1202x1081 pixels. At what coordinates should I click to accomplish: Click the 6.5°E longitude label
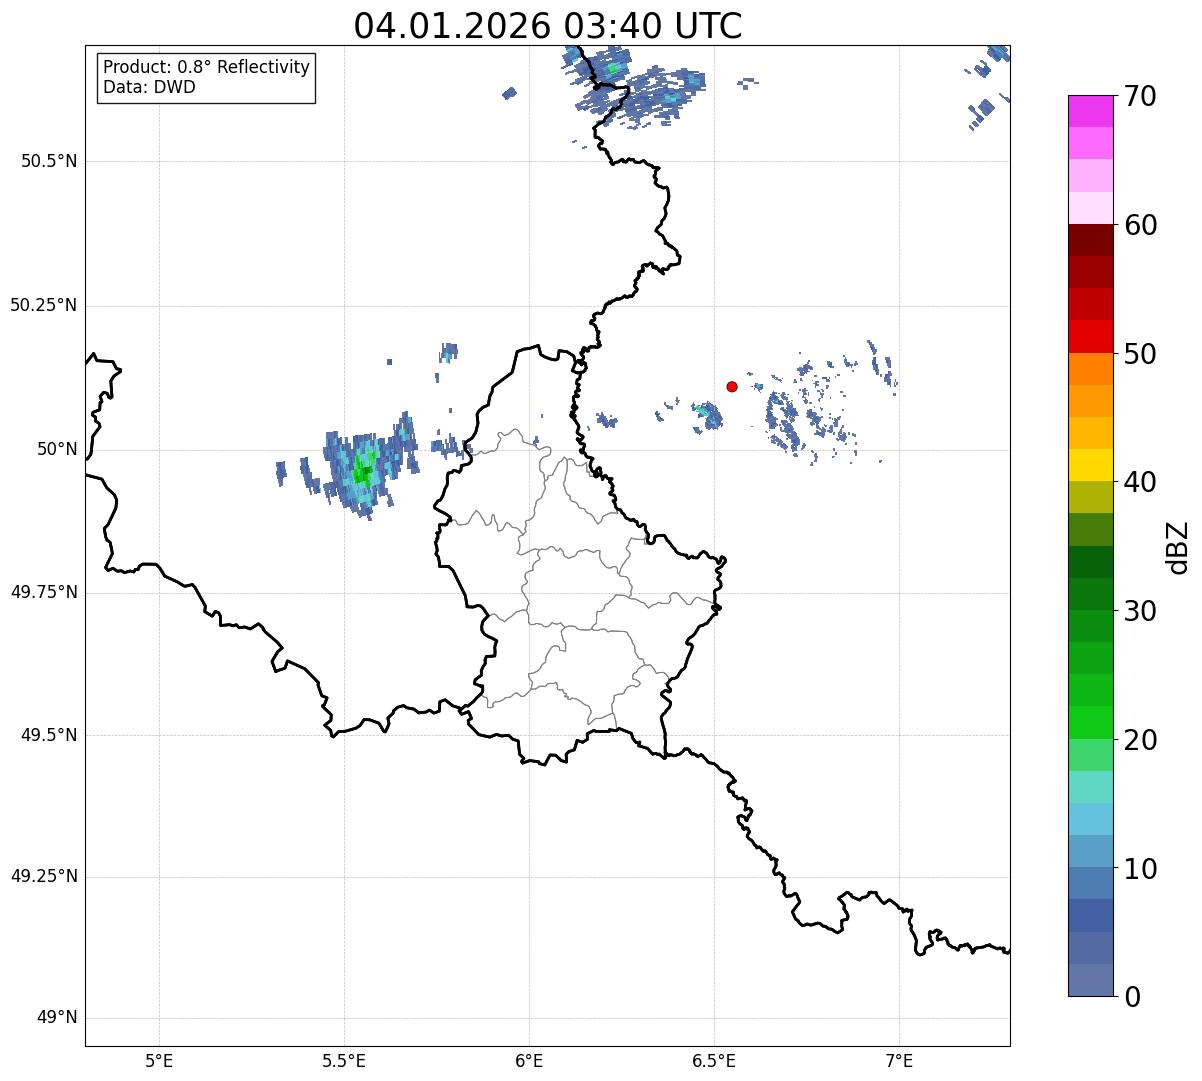click(x=714, y=1060)
